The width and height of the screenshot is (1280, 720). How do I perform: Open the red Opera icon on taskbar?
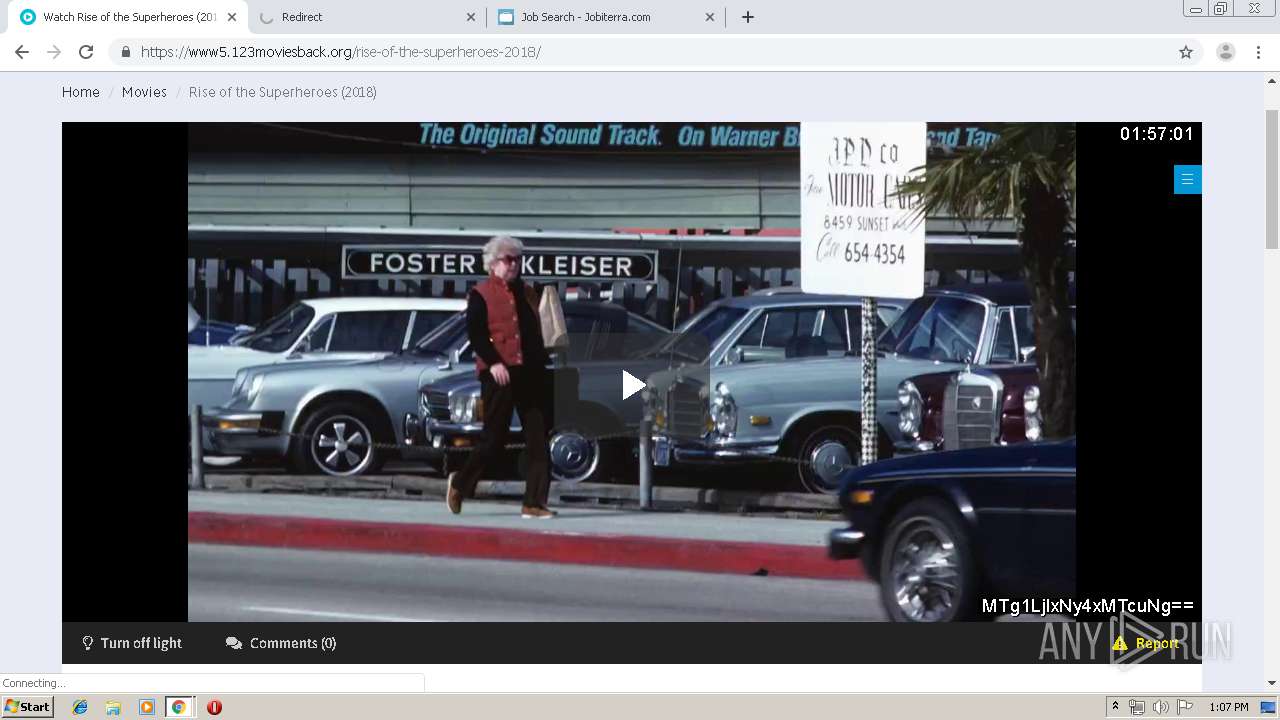click(214, 707)
